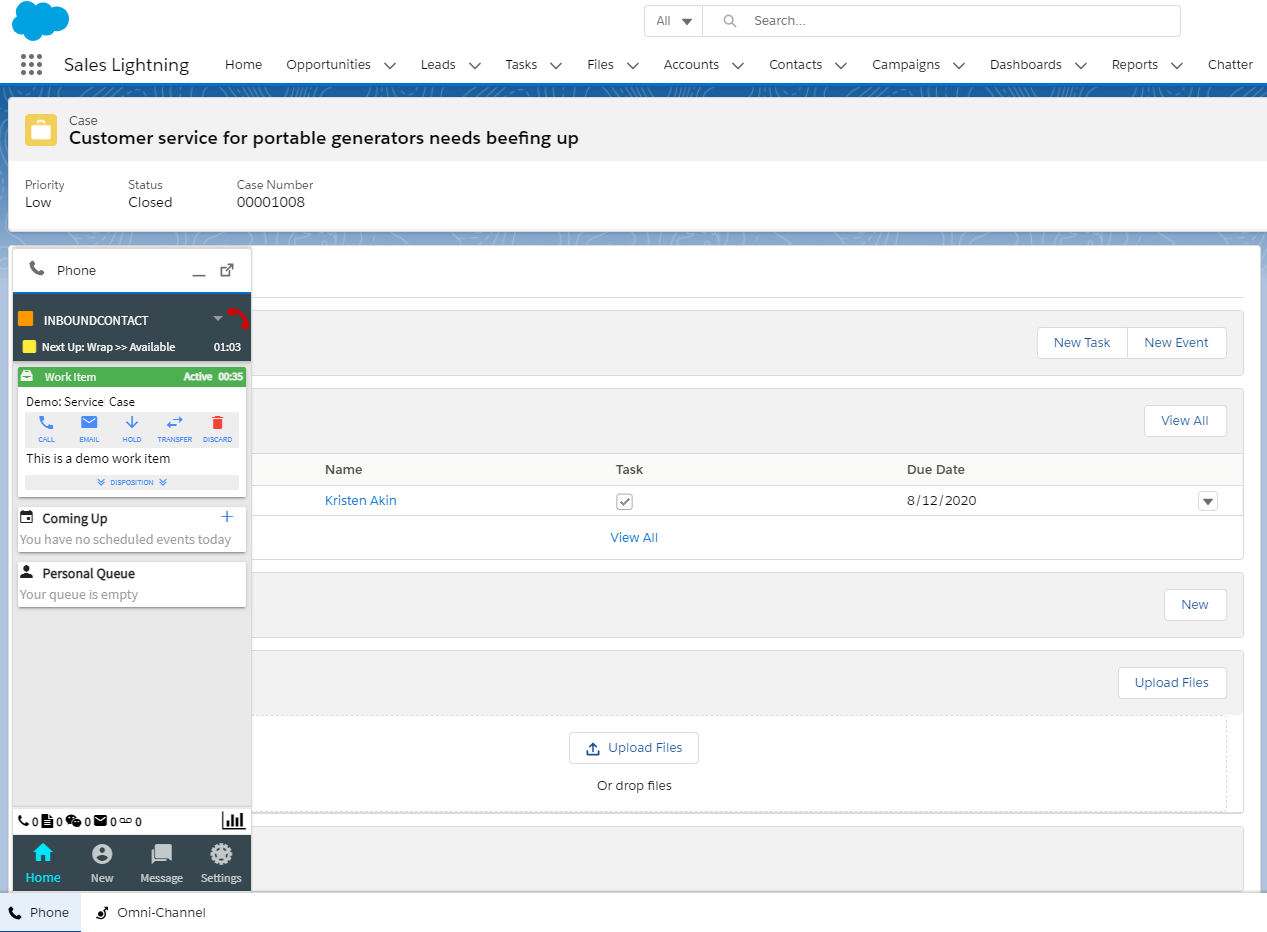This screenshot has width=1267, height=932.
Task: Click the Salesforce cloud logo
Action: pos(41,20)
